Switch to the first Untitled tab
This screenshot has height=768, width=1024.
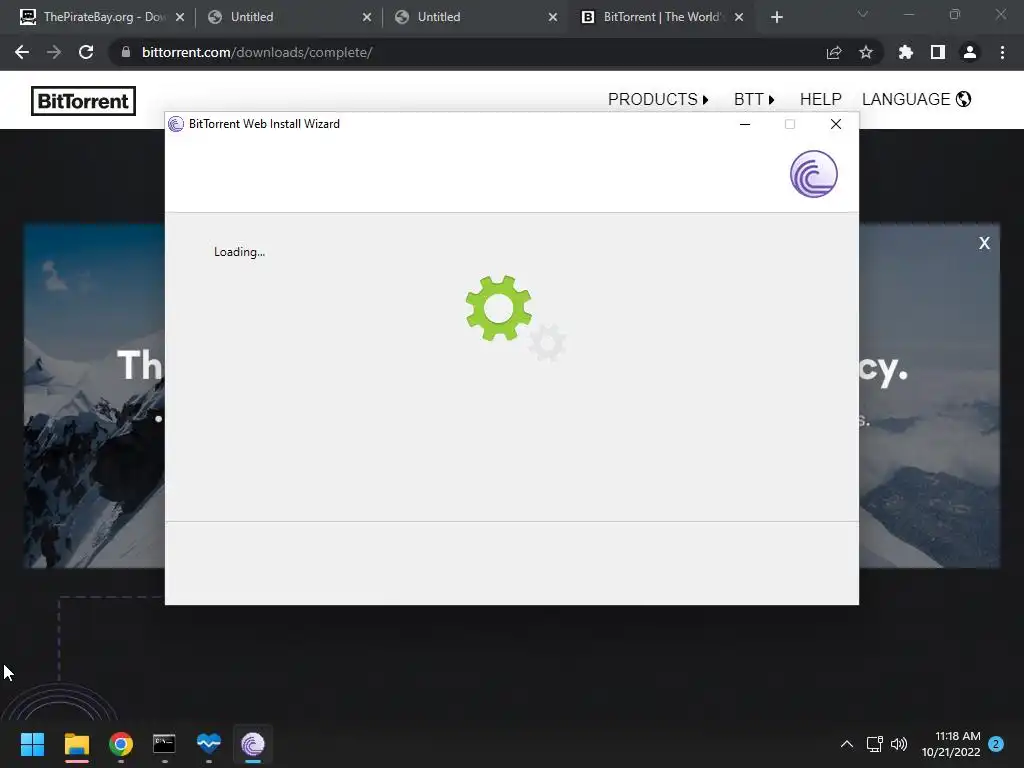coord(287,17)
